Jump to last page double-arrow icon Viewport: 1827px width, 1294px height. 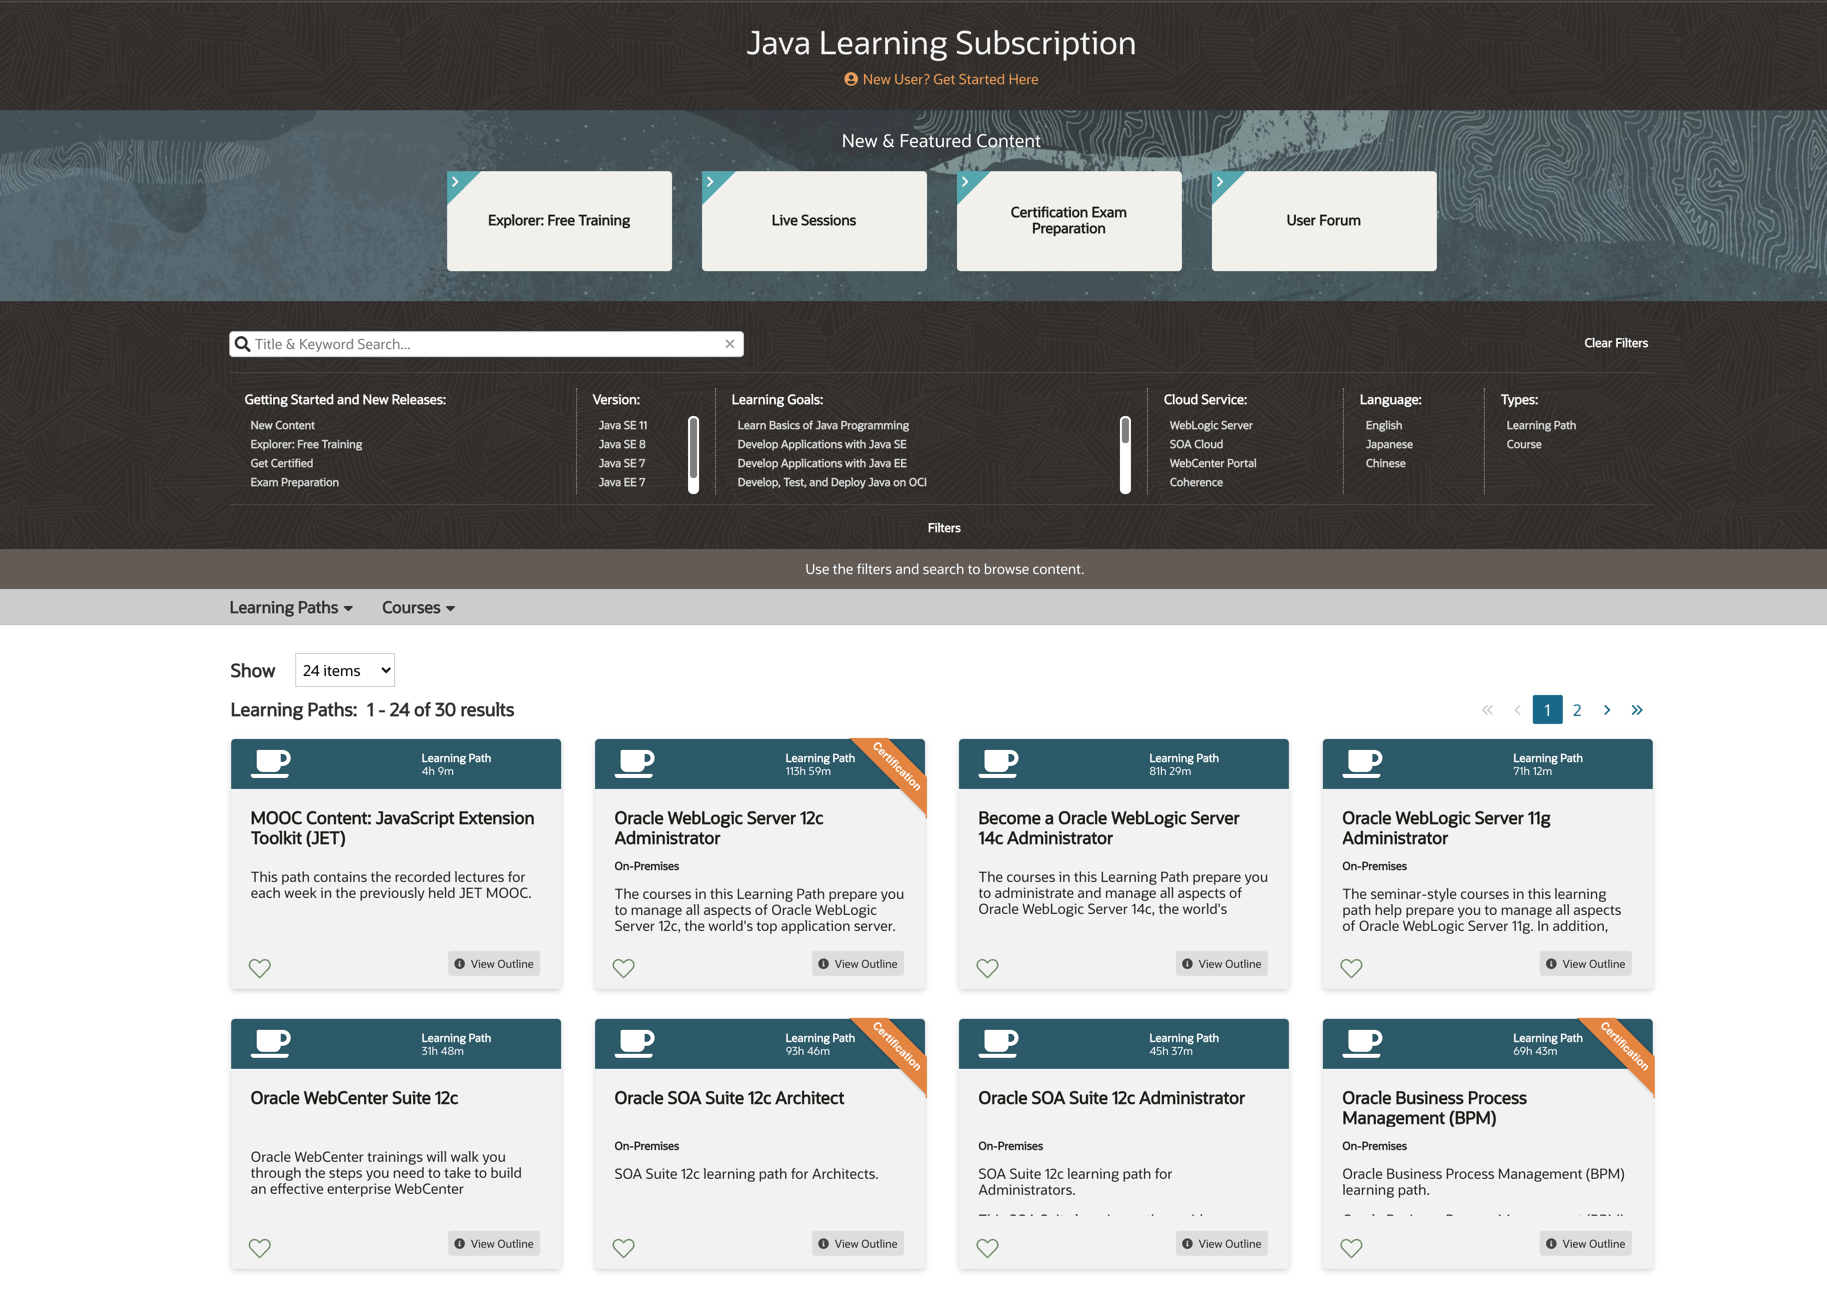coord(1637,710)
